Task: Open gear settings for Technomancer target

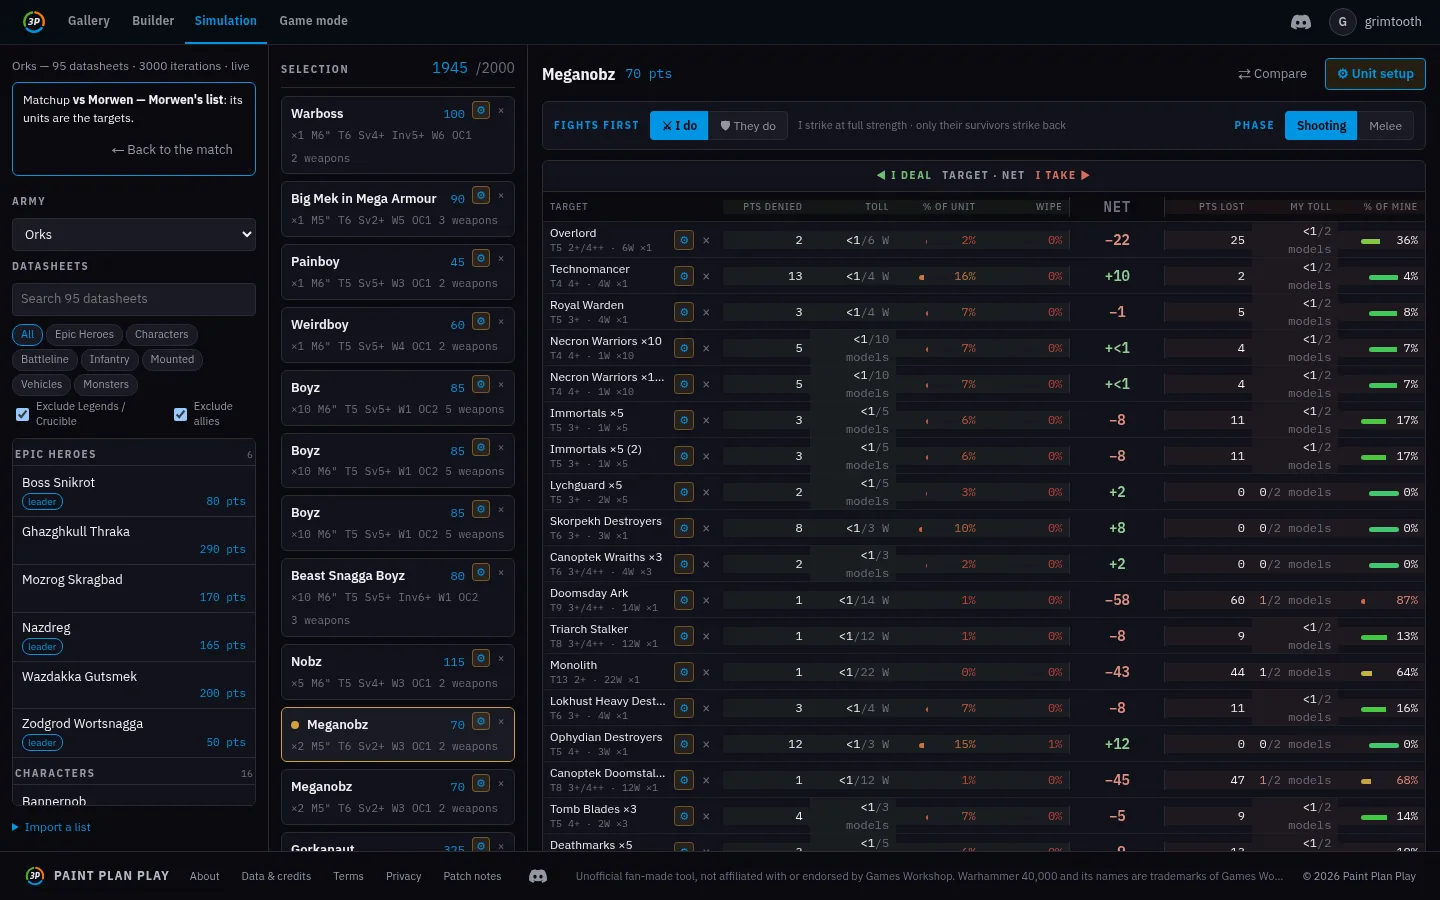Action: point(684,276)
